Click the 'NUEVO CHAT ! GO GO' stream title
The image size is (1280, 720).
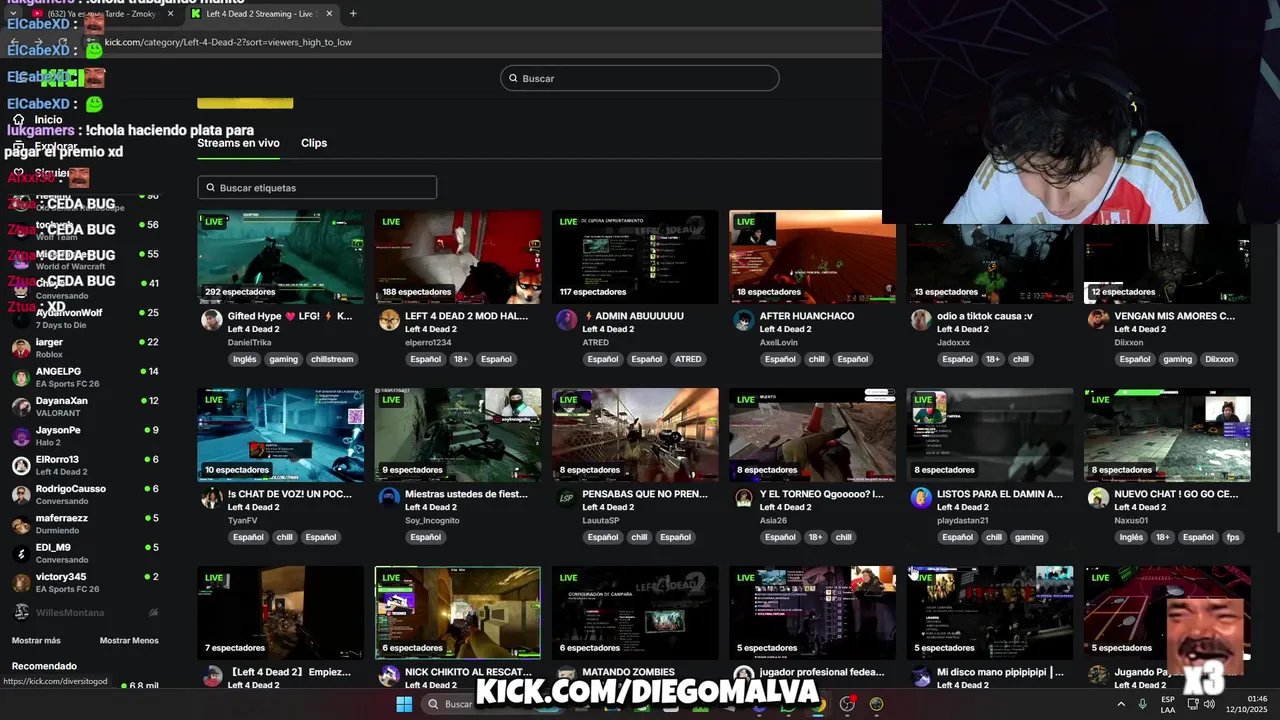(1176, 494)
